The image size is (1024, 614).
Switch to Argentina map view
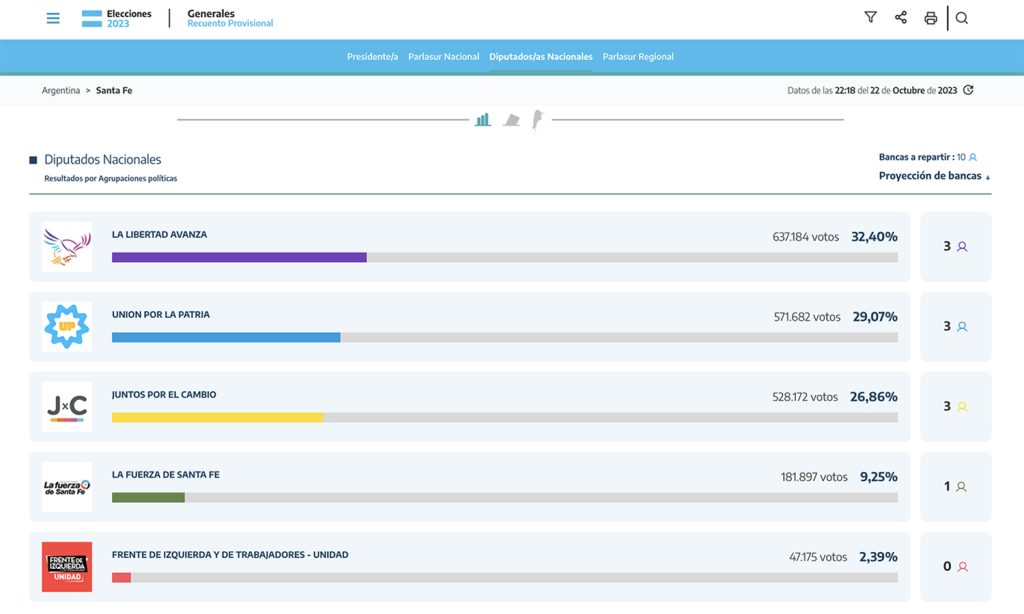pyautogui.click(x=537, y=120)
